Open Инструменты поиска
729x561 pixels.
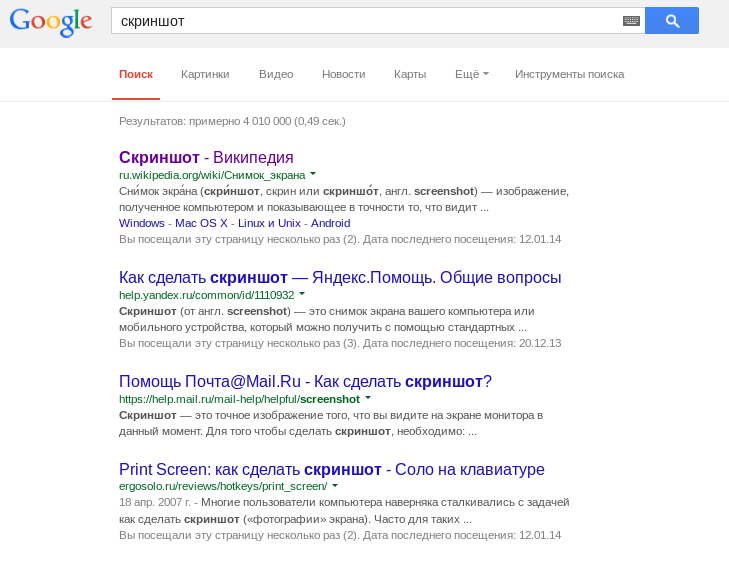tap(570, 74)
